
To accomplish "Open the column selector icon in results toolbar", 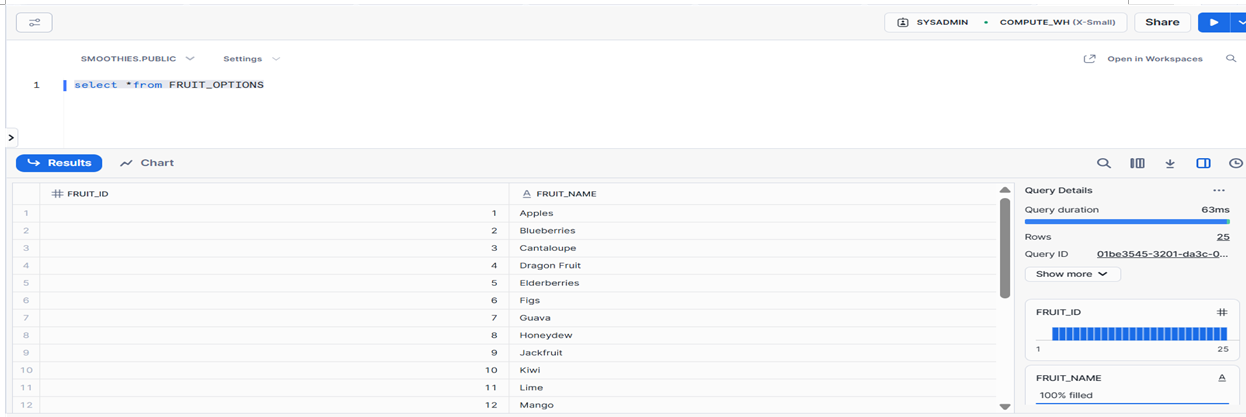I will tap(1137, 163).
